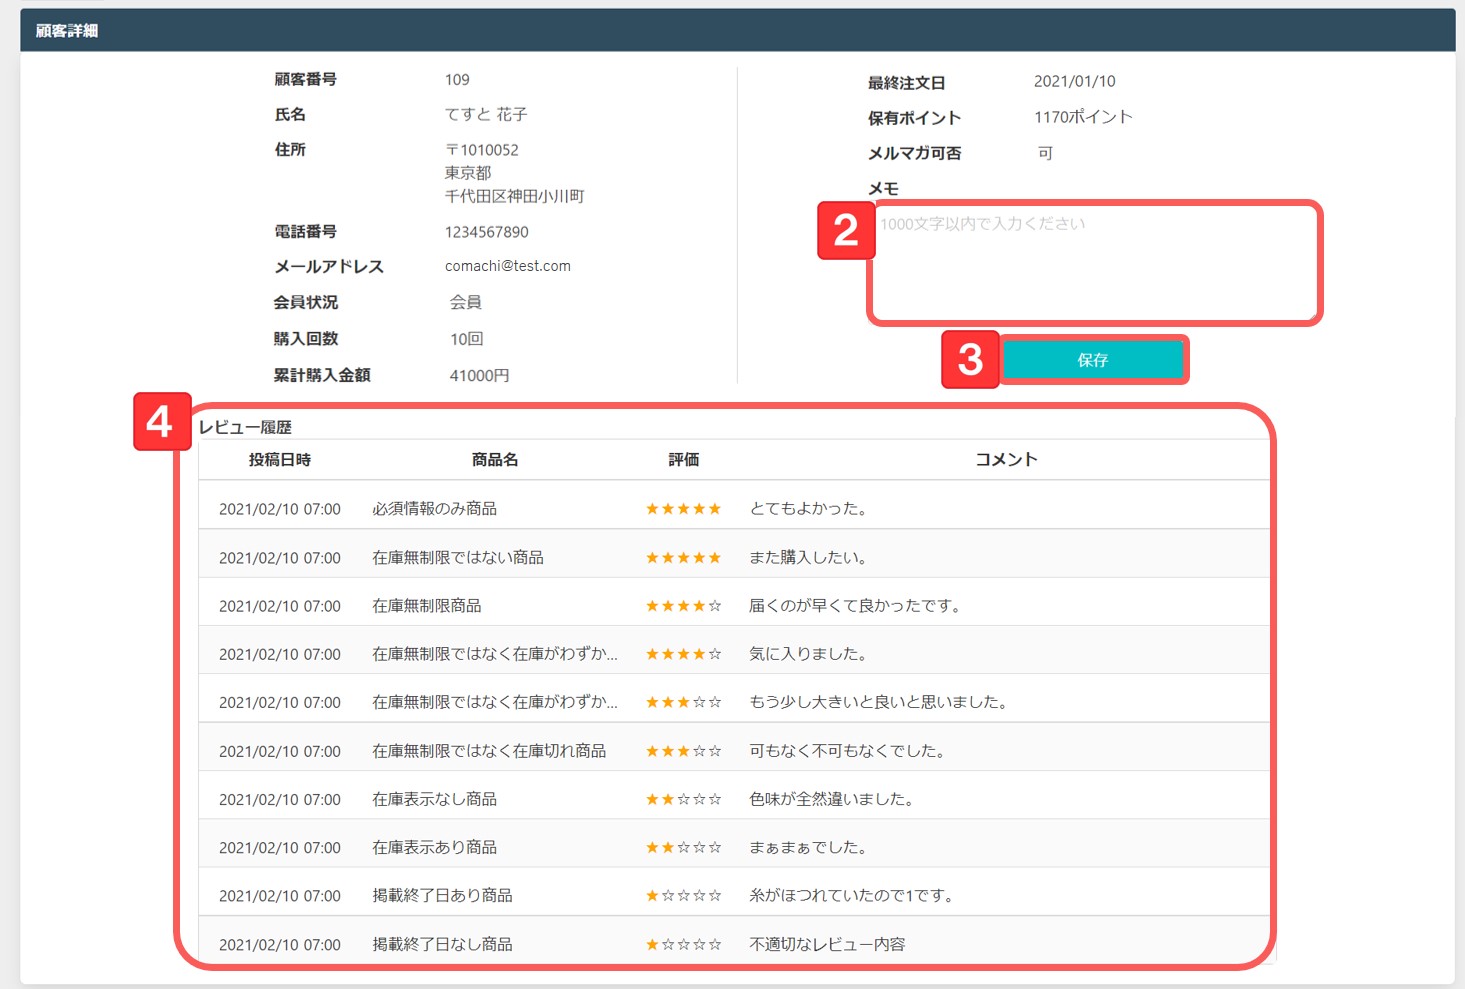Click the star rating for 在庫表示なし商品
Viewport: 1465px width, 989px height.
(684, 799)
